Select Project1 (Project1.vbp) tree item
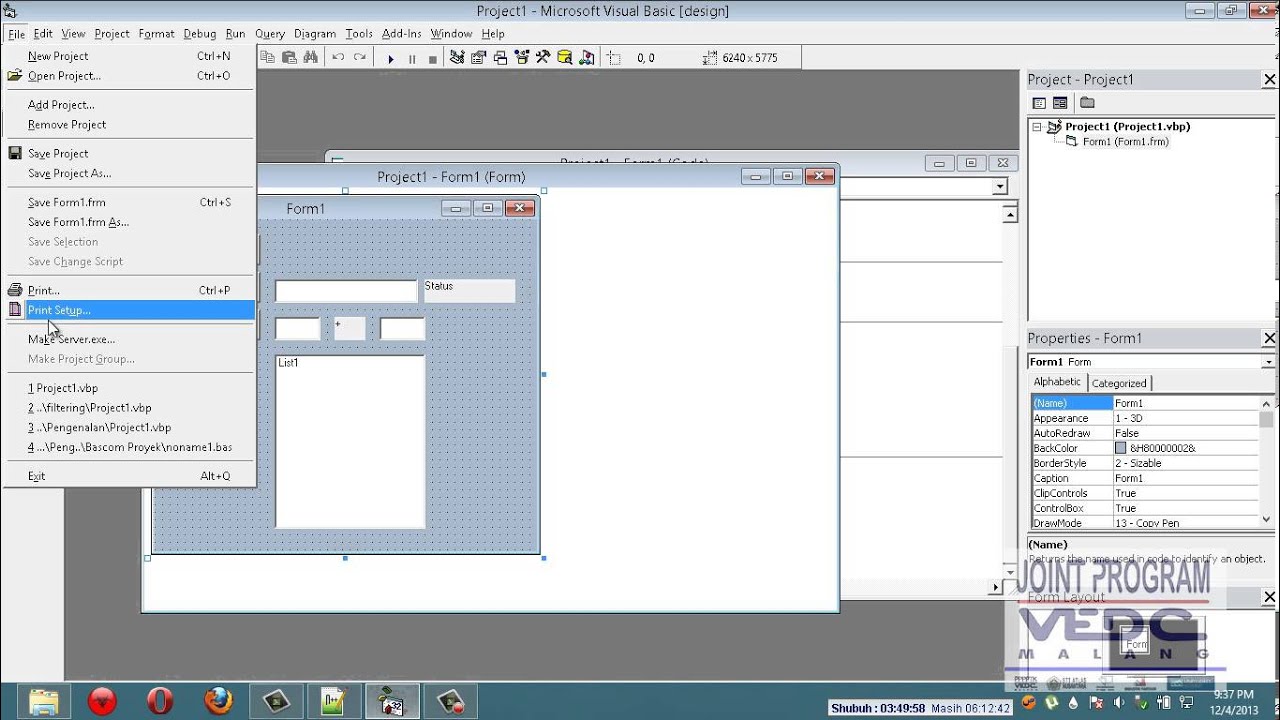Viewport: 1280px width, 720px height. (1127, 127)
